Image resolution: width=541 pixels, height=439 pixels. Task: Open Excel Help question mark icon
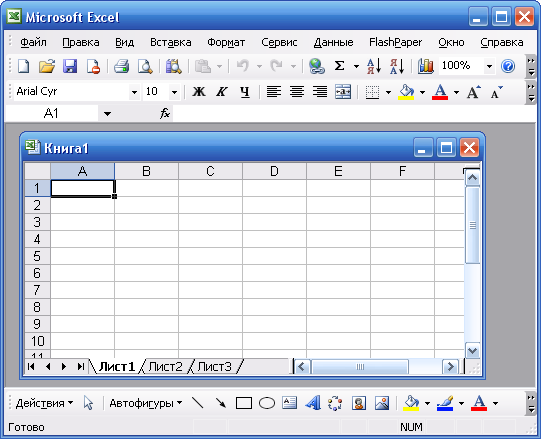click(x=508, y=66)
